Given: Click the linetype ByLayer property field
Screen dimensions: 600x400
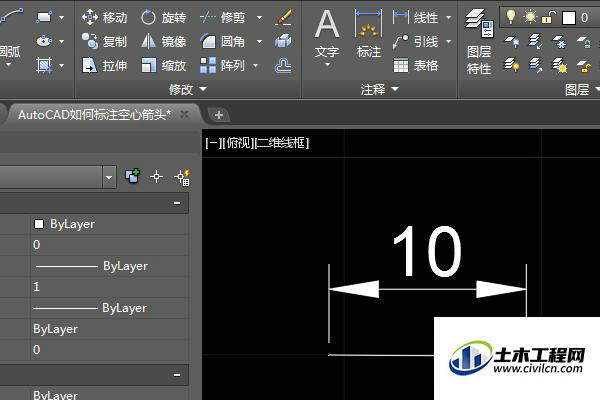Looking at the screenshot, I should pyautogui.click(x=110, y=266).
